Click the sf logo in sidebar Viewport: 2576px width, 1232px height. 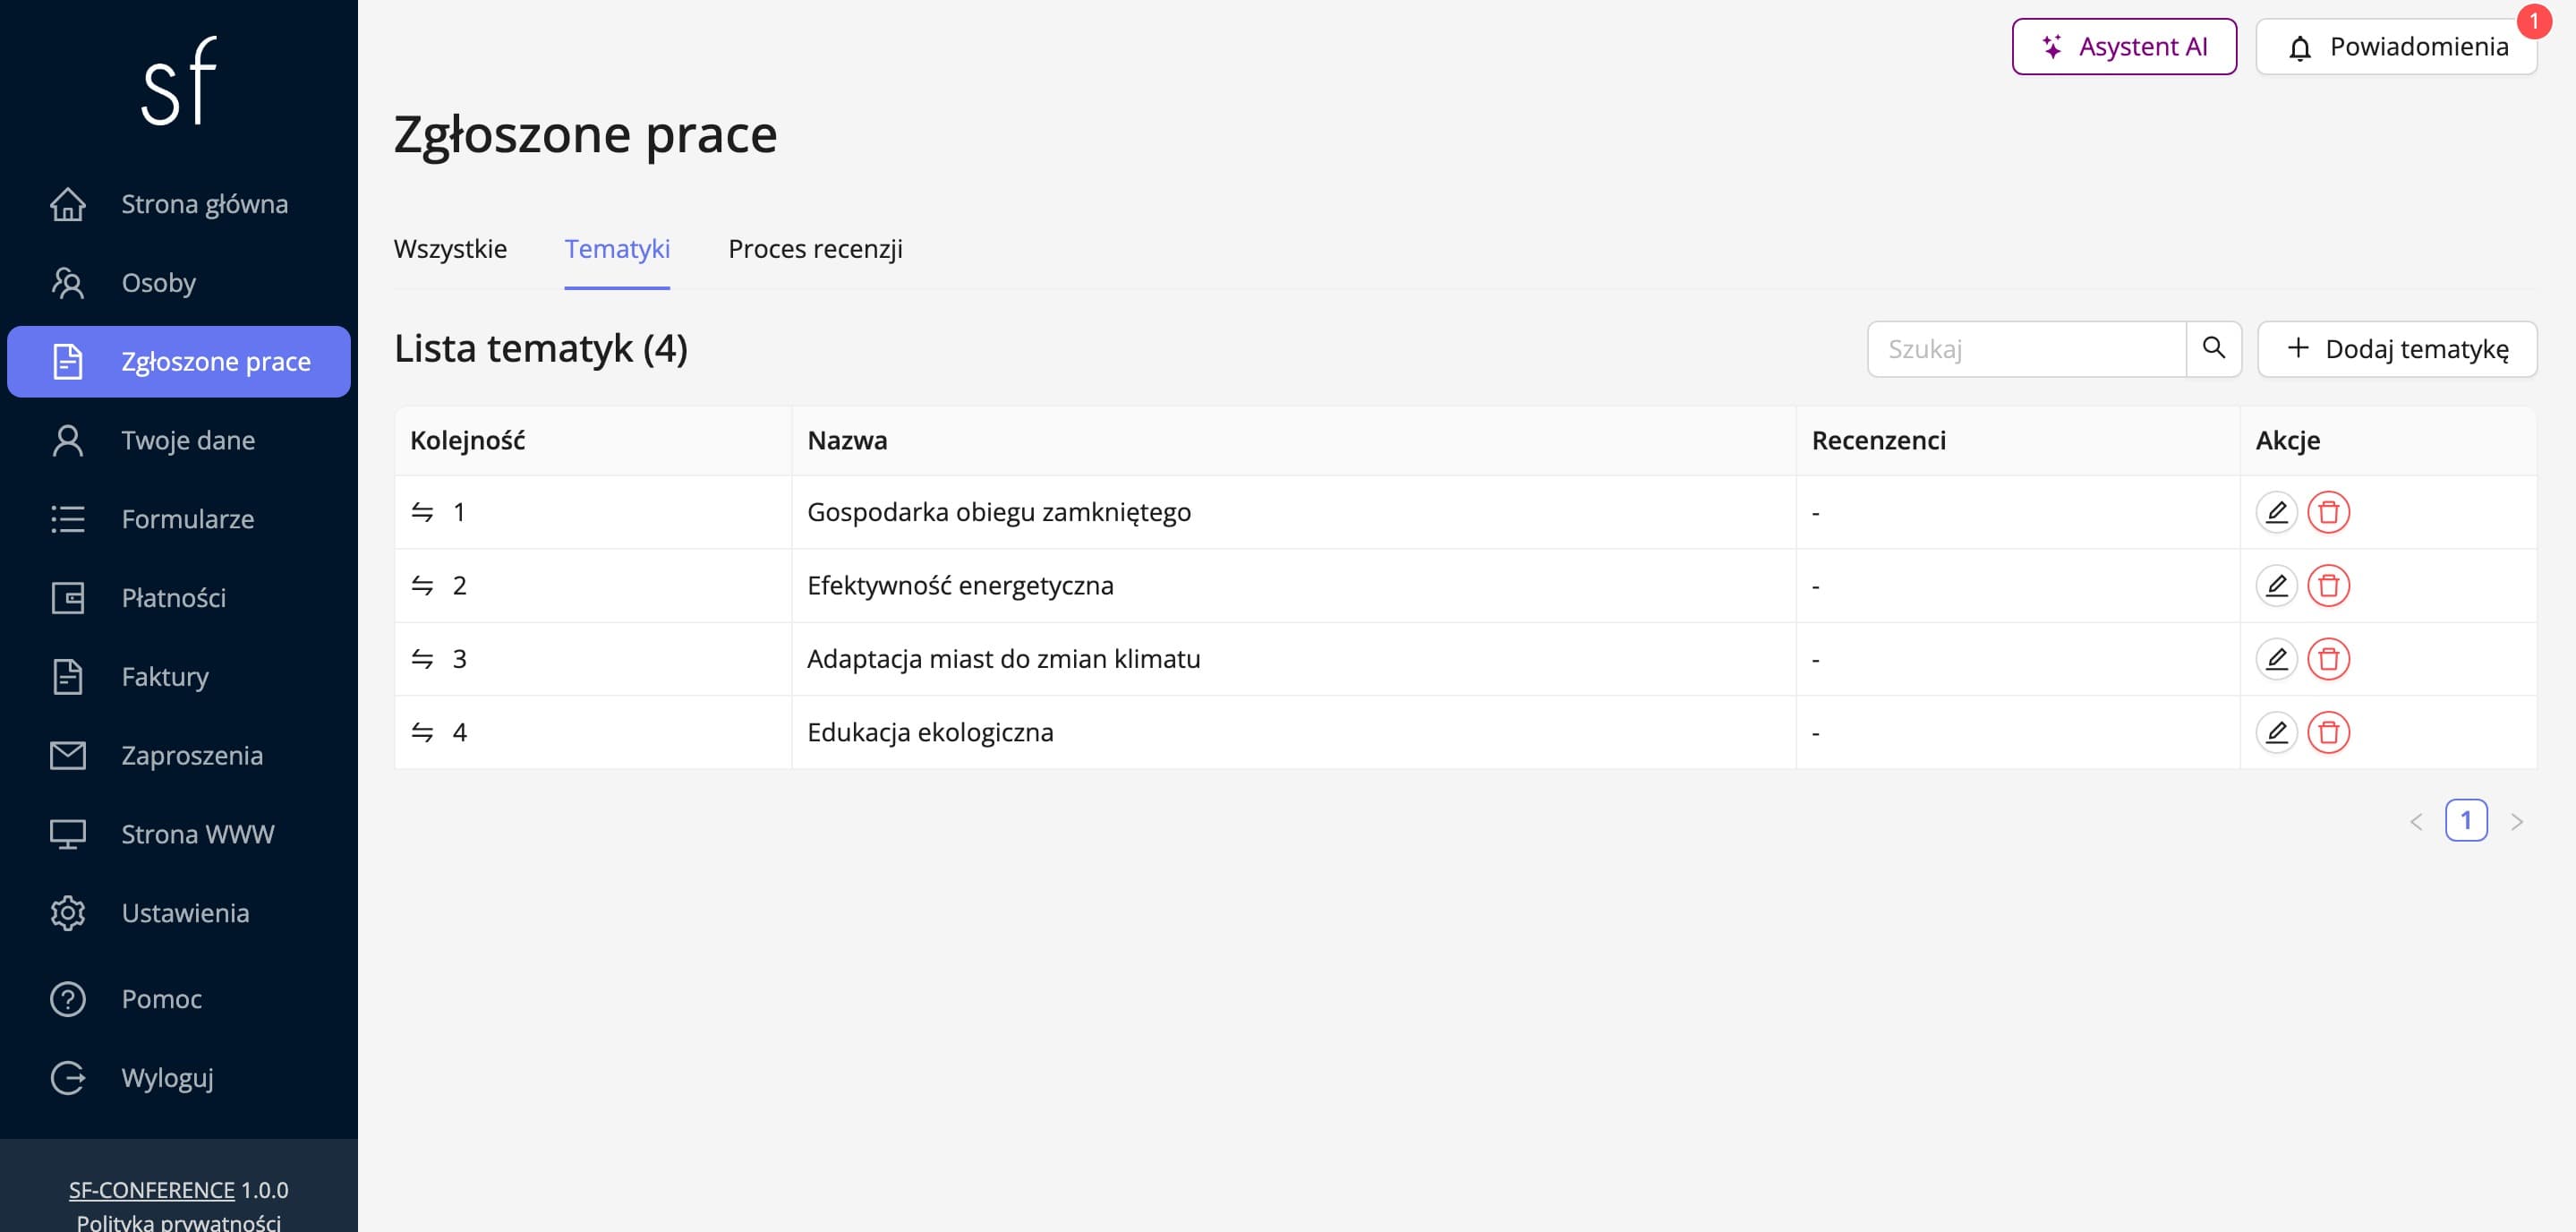click(x=179, y=81)
